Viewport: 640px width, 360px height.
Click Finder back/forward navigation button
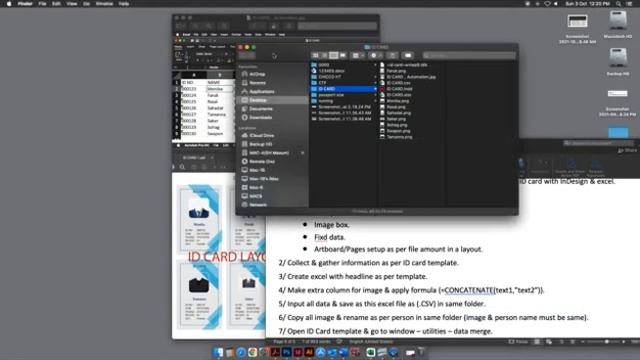tap(247, 56)
